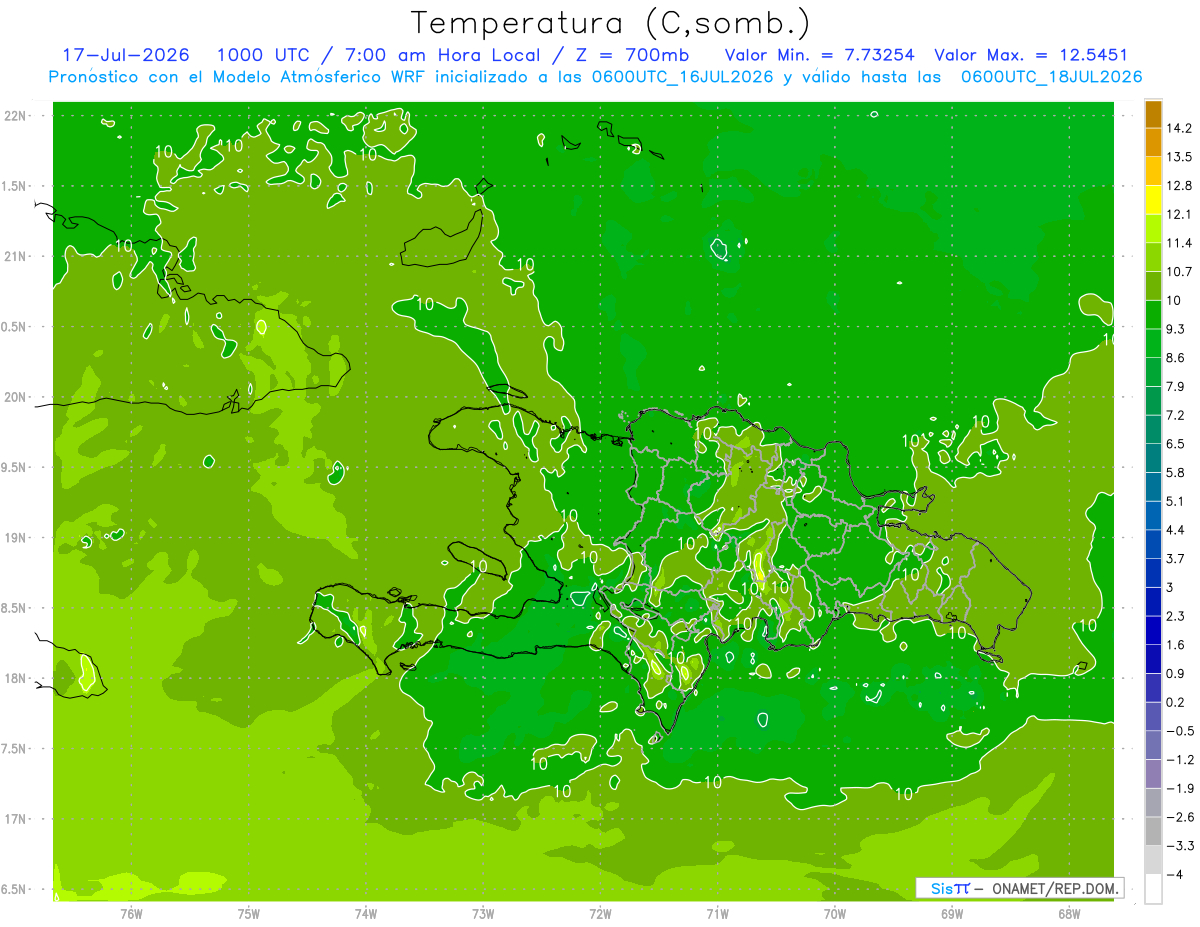The image size is (1200, 927).
Task: Click the '68W' longitude axis label
Action: [1069, 914]
